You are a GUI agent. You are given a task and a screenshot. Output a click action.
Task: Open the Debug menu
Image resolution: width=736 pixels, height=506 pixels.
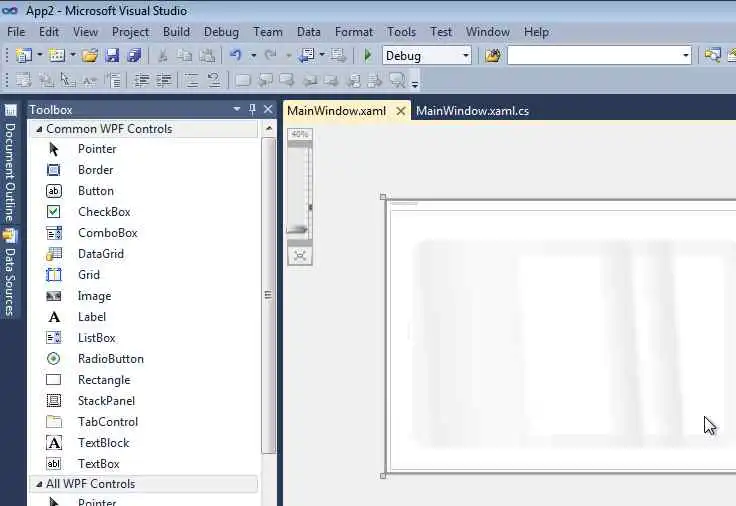tap(221, 32)
